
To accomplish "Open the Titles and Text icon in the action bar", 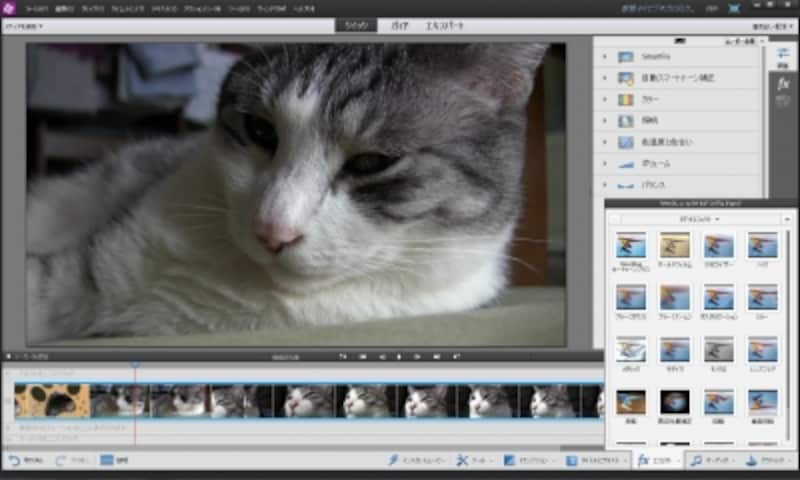I will coord(571,460).
